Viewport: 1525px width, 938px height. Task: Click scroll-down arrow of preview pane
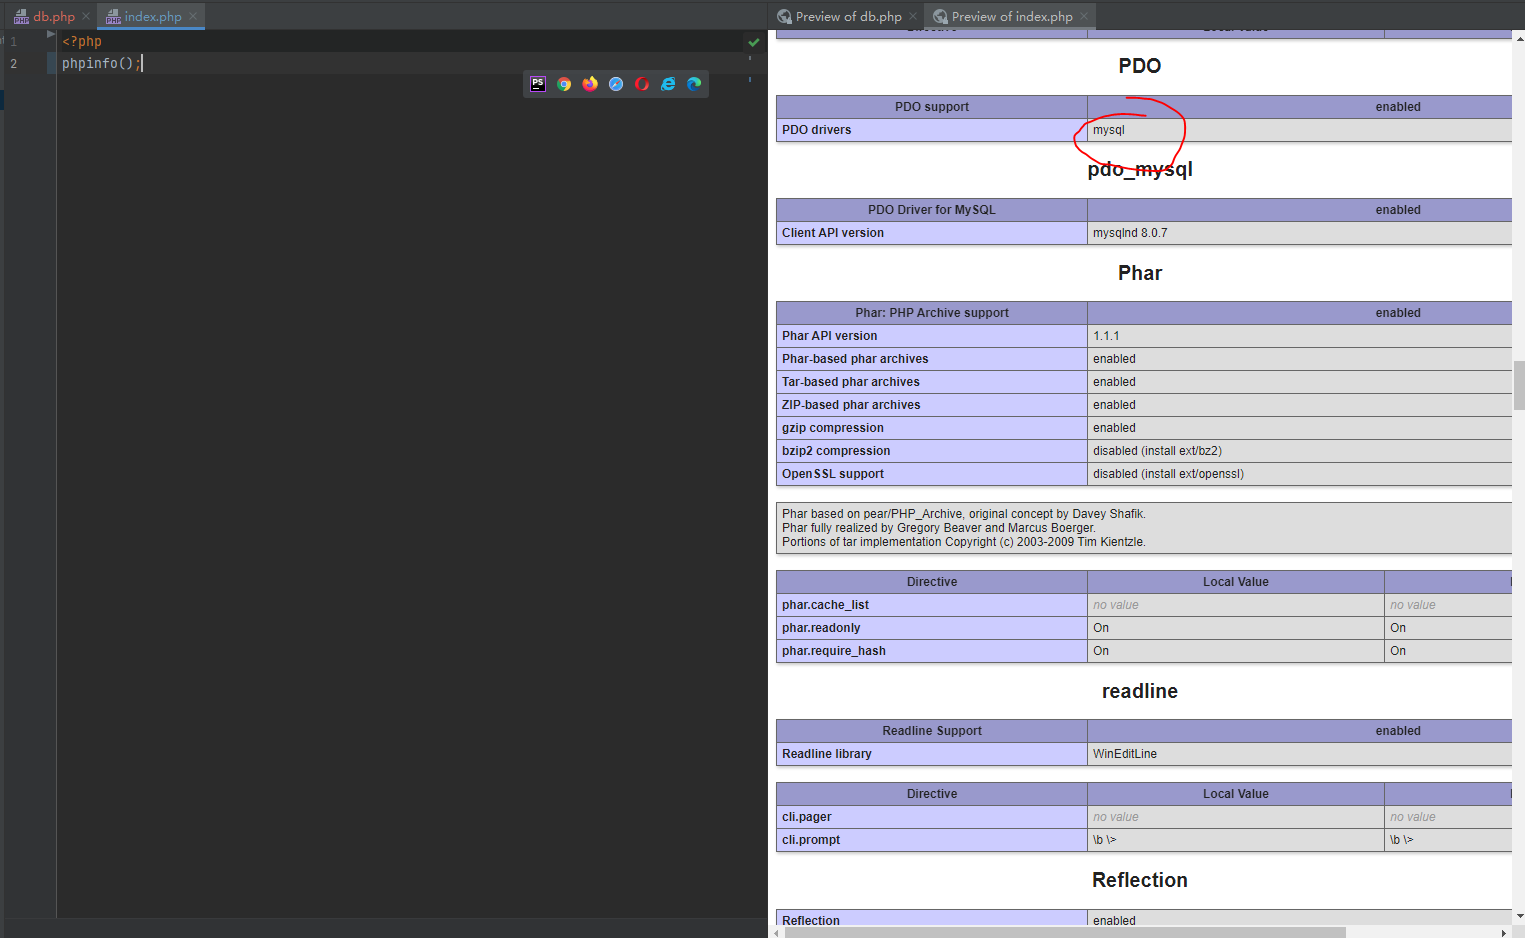[x=1519, y=916]
